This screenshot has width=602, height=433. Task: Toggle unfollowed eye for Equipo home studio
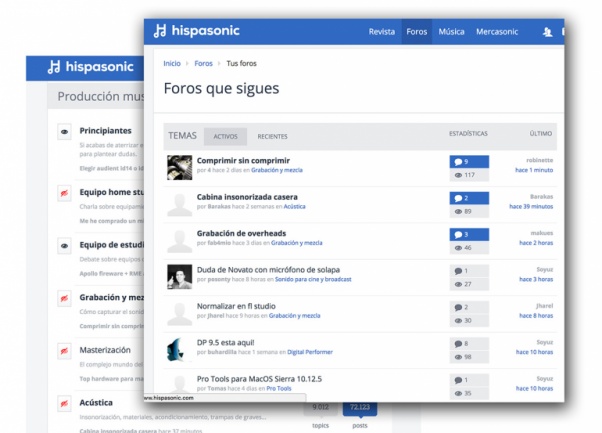coord(64,193)
